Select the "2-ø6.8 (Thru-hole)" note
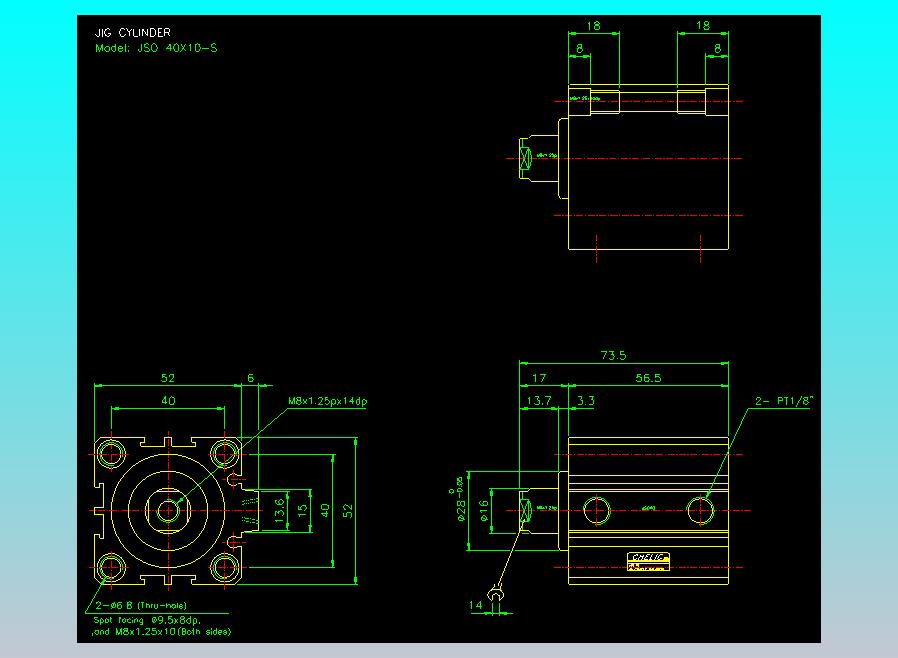898x658 pixels. pyautogui.click(x=141, y=605)
